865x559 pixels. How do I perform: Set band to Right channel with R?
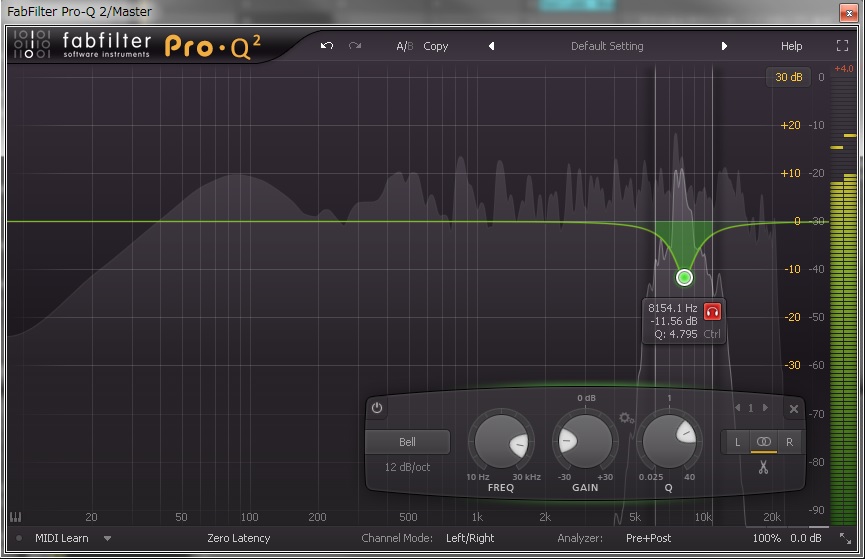pyautogui.click(x=789, y=442)
